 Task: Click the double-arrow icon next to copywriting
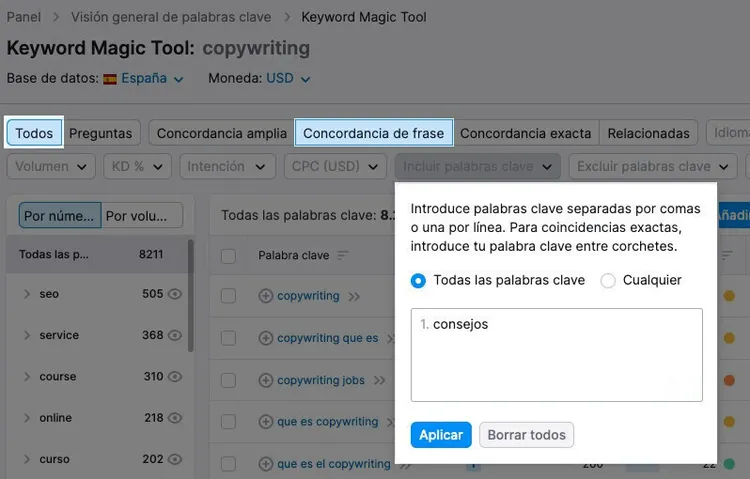(354, 297)
